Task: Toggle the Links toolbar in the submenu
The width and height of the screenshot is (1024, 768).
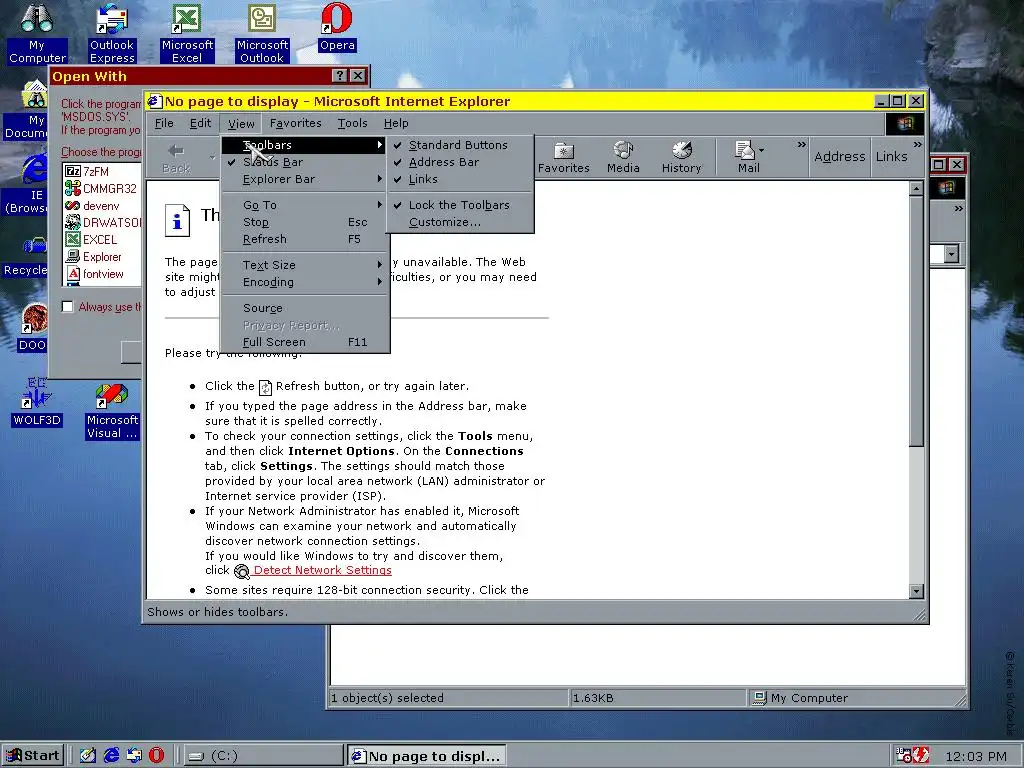Action: click(460, 179)
